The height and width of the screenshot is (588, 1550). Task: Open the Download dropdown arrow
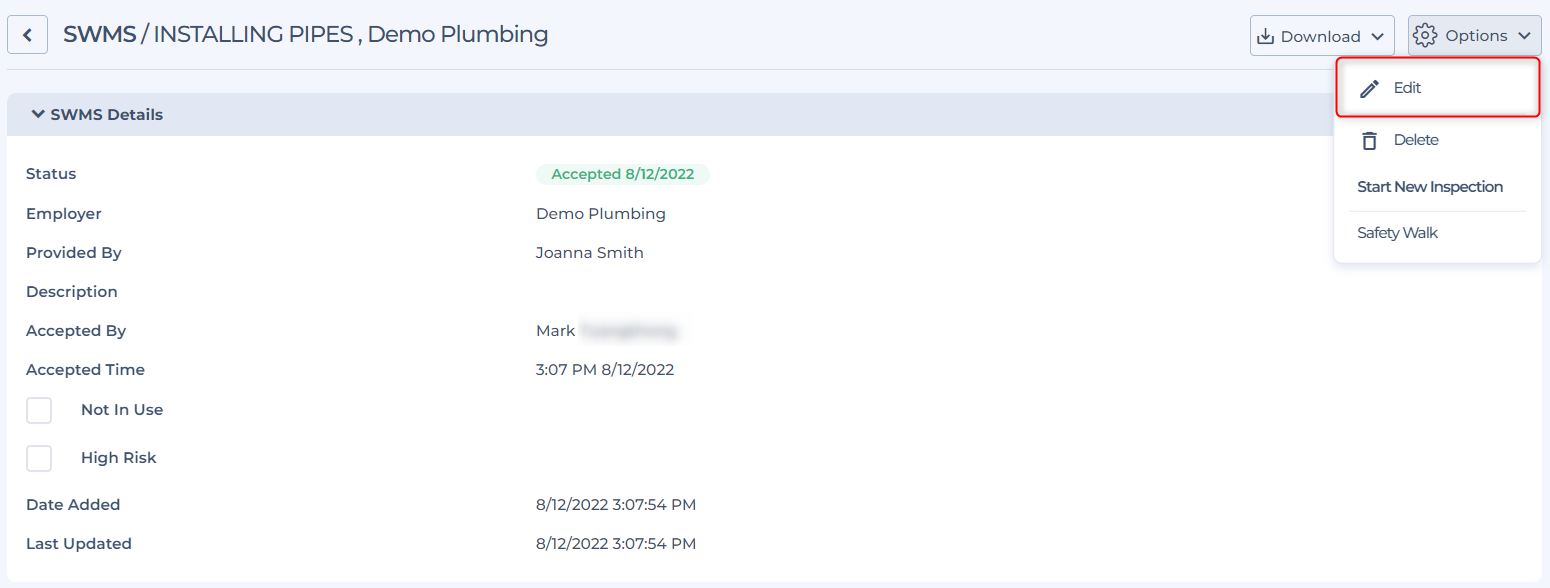coord(1377,37)
